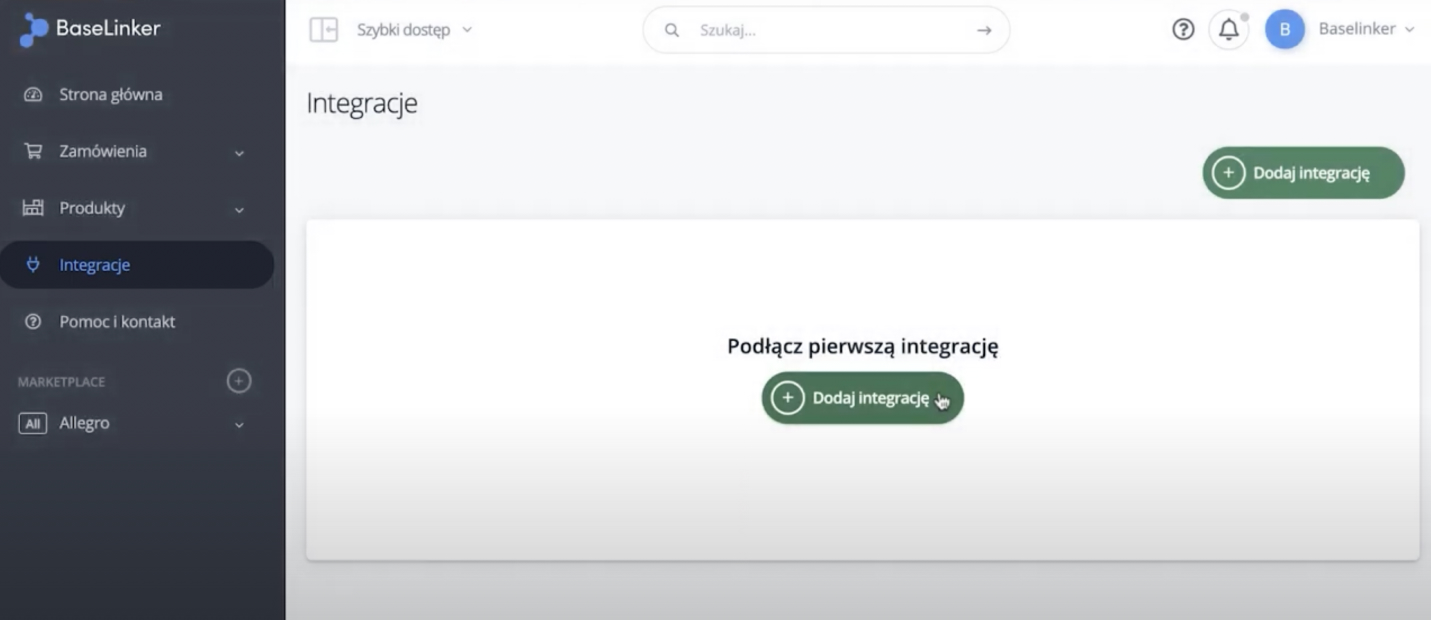Select the Integracje plug icon in sidebar
Viewport: 1431px width, 620px height.
tap(31, 264)
